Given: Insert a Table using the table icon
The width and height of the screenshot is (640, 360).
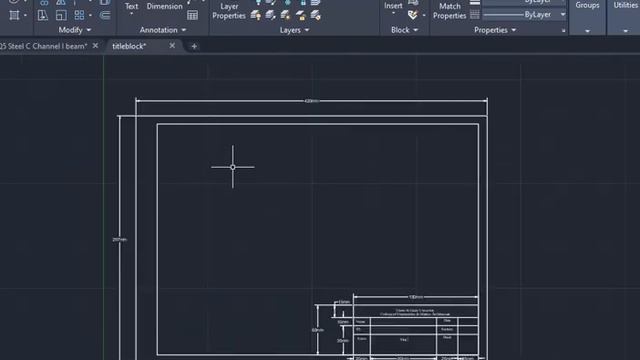Looking at the screenshot, I should click(x=192, y=16).
